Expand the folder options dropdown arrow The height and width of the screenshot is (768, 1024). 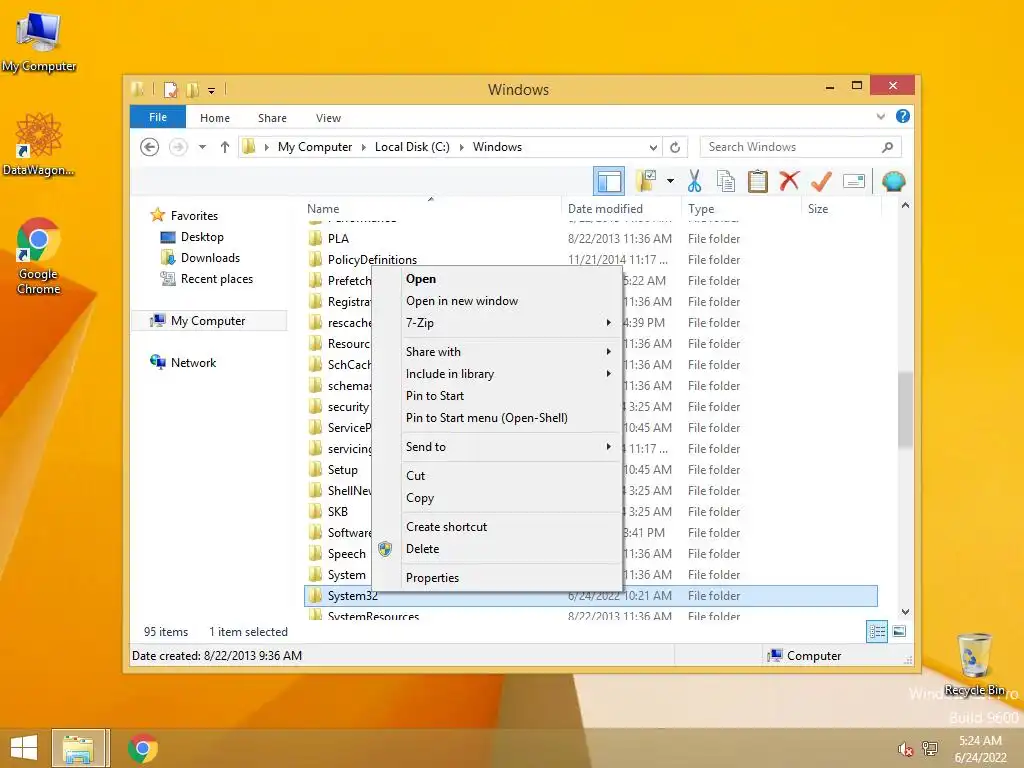point(670,181)
